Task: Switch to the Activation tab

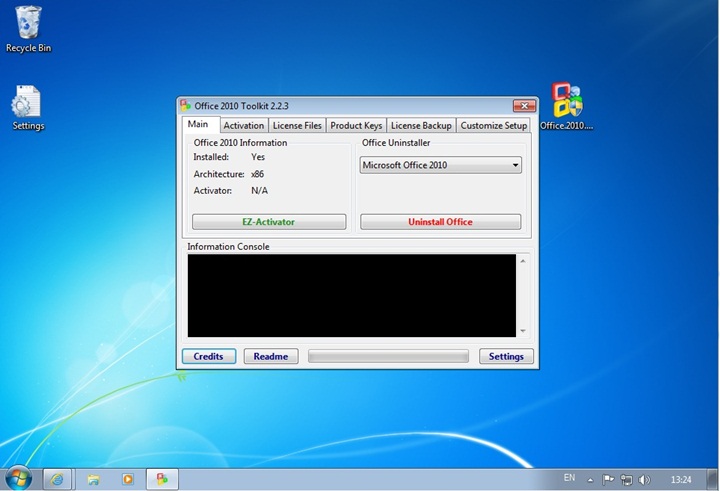Action: coord(244,125)
